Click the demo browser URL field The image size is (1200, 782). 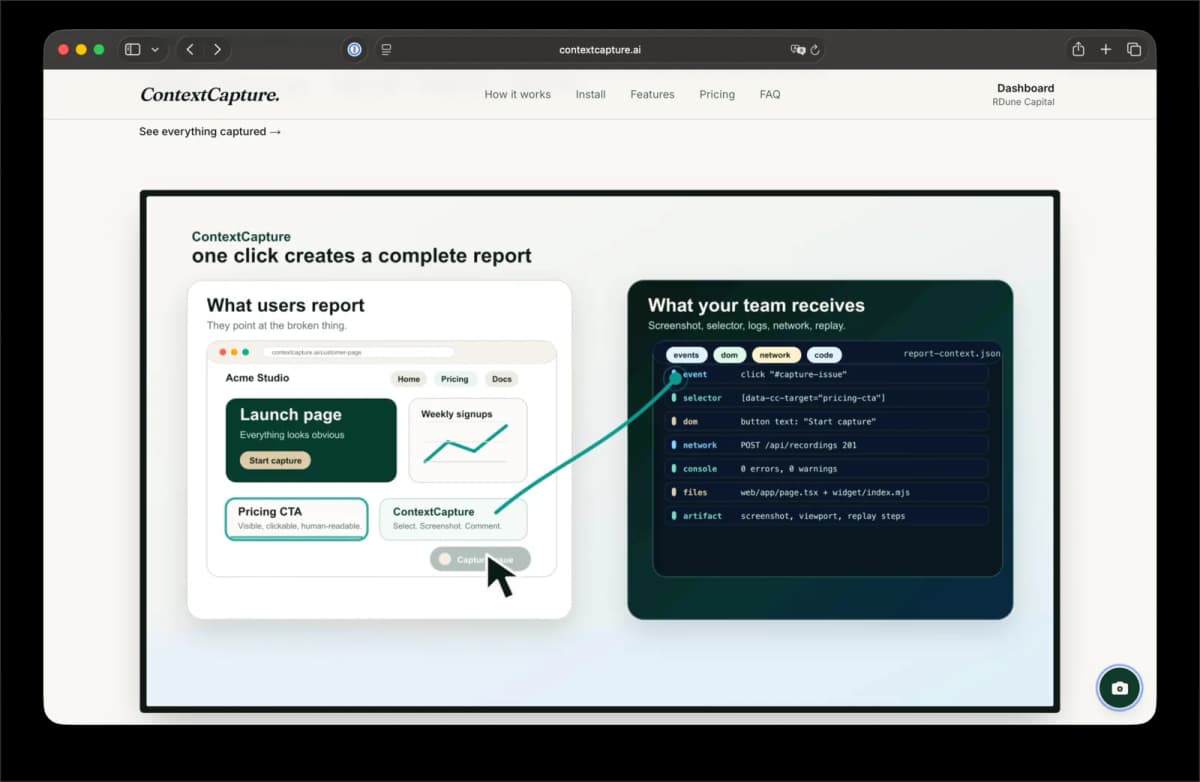pyautogui.click(x=358, y=352)
